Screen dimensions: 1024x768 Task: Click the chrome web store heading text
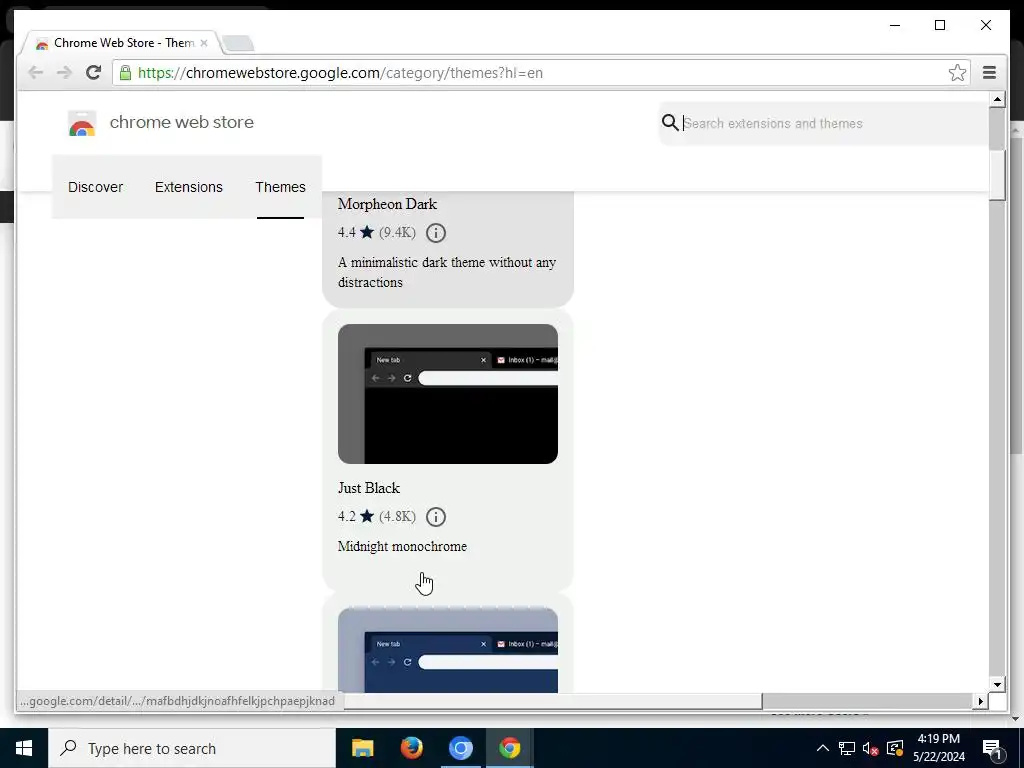click(182, 122)
